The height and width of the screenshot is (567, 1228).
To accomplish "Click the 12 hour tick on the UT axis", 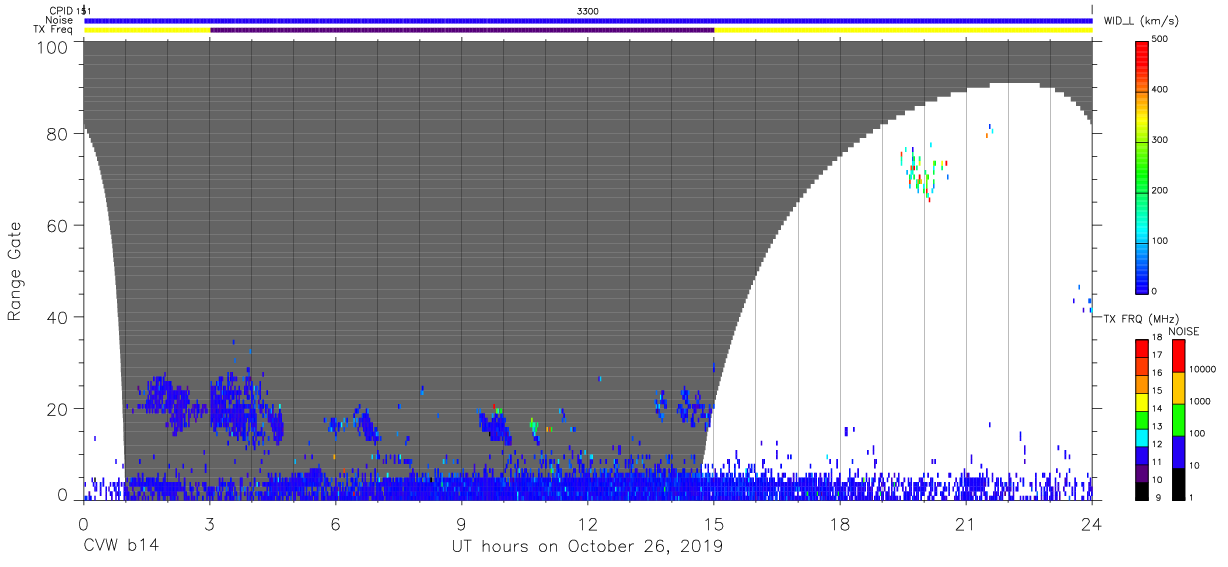I will (587, 523).
